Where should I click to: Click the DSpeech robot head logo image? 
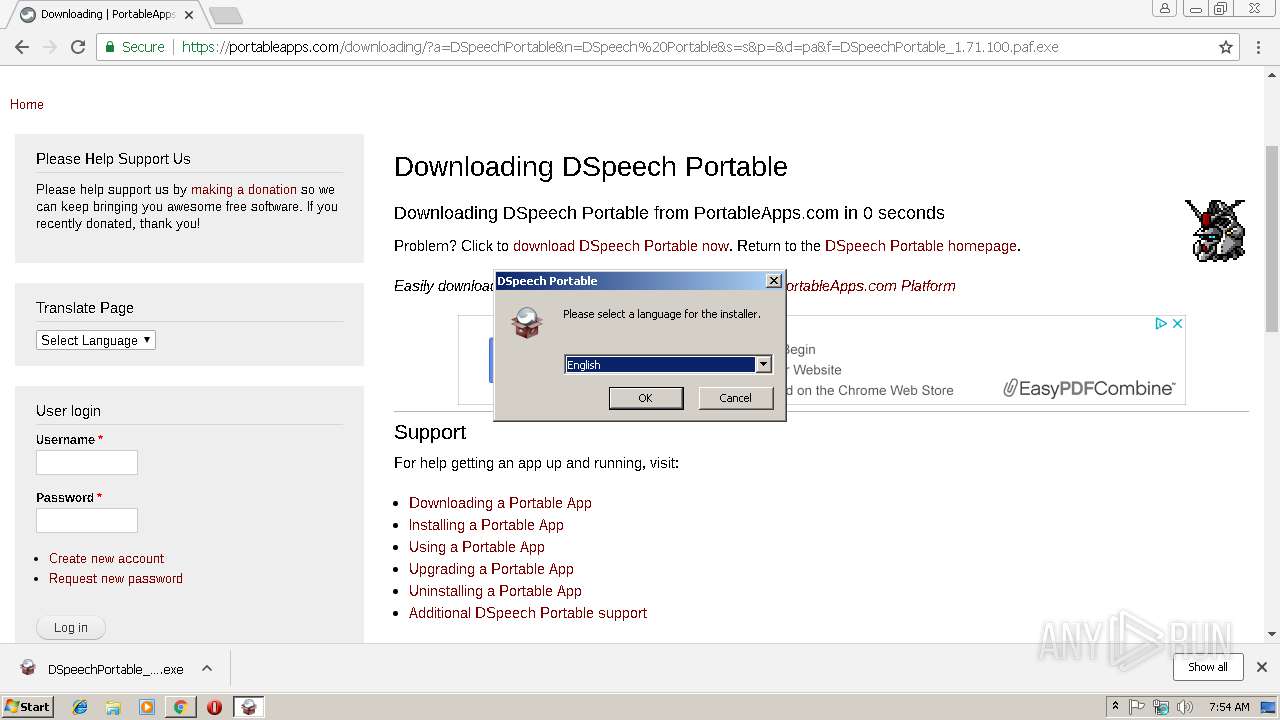[x=1215, y=230]
